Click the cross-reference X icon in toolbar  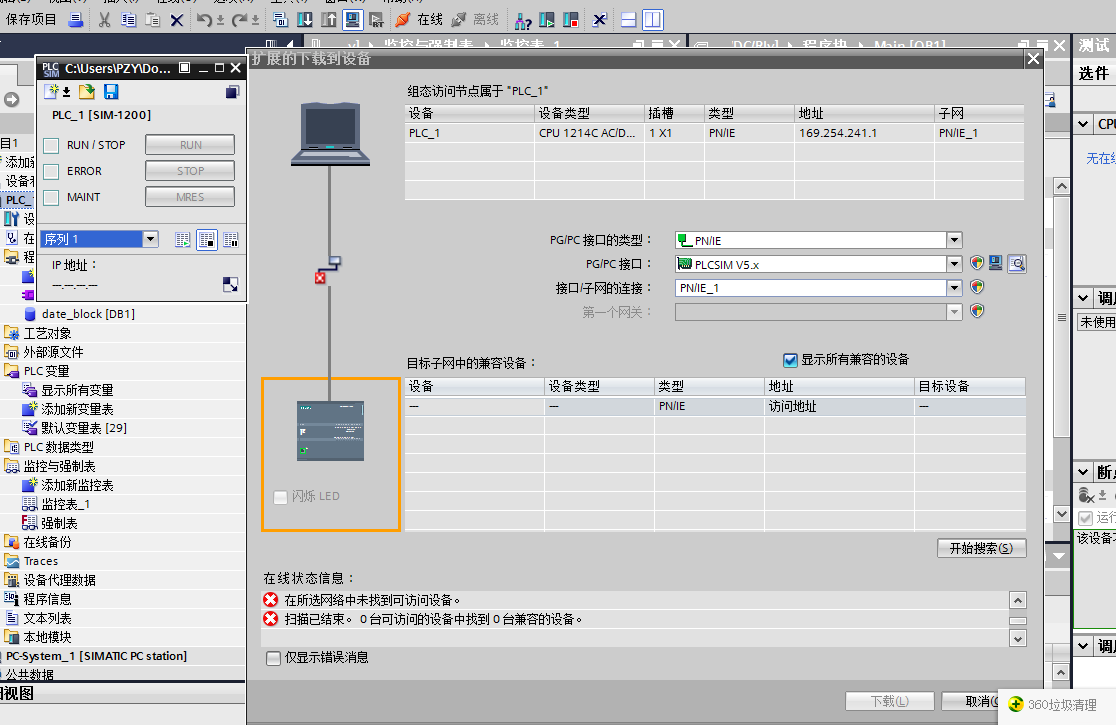[599, 20]
